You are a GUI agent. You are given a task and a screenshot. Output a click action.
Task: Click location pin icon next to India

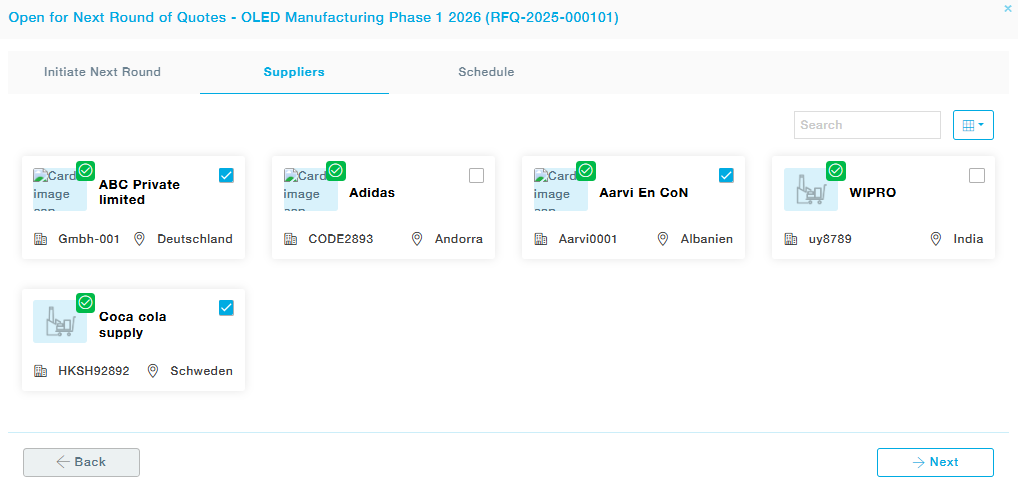pyautogui.click(x=936, y=239)
